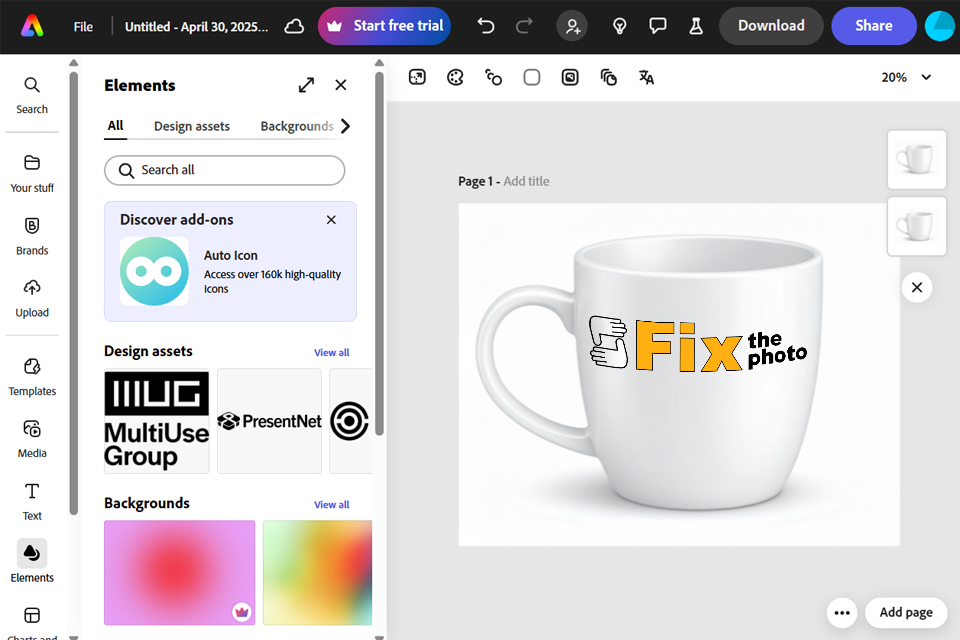Open the comments speech bubble
The image size is (960, 640).
658,26
